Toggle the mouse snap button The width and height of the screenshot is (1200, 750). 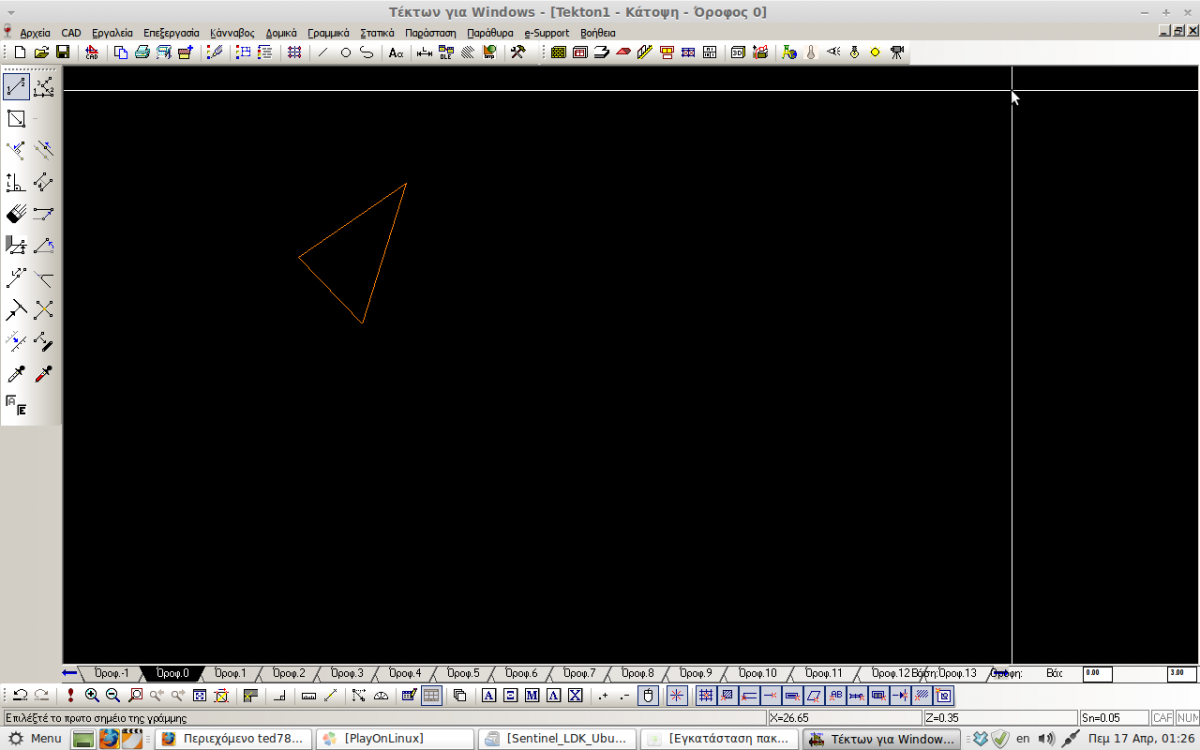(x=647, y=695)
